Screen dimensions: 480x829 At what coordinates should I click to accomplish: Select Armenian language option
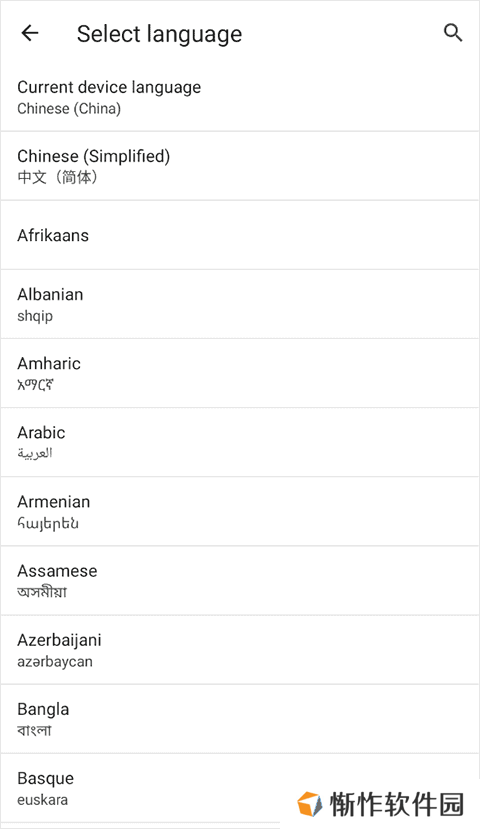240,512
